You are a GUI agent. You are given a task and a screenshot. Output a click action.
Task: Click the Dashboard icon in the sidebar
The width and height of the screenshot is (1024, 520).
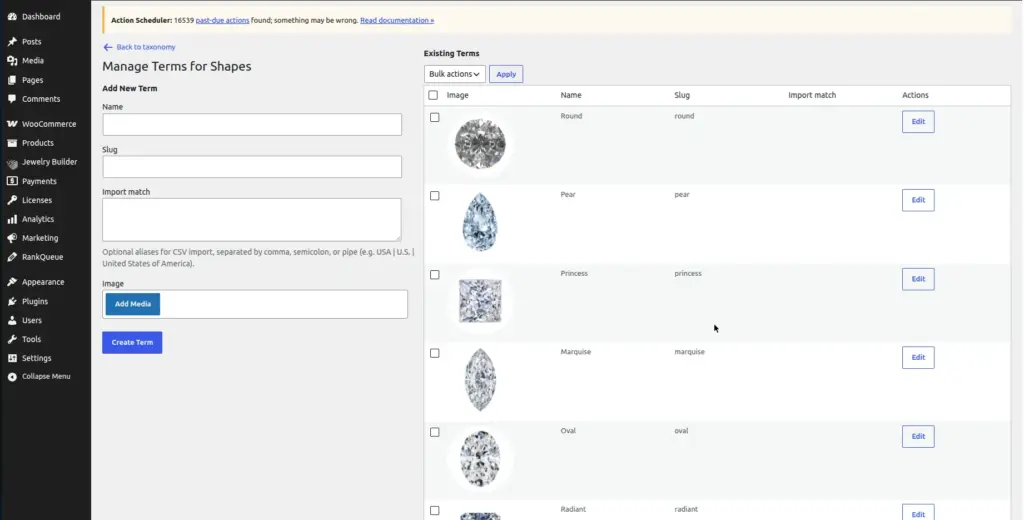point(12,16)
